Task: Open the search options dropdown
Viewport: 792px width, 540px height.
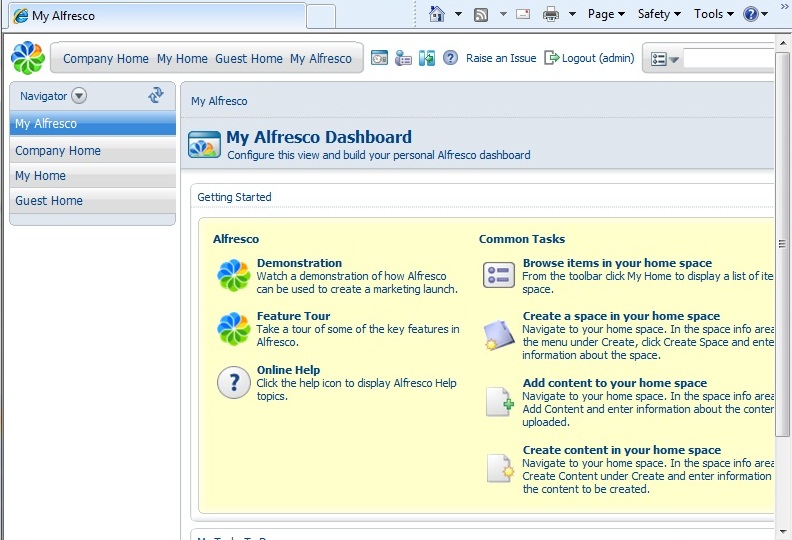Action: click(x=664, y=59)
